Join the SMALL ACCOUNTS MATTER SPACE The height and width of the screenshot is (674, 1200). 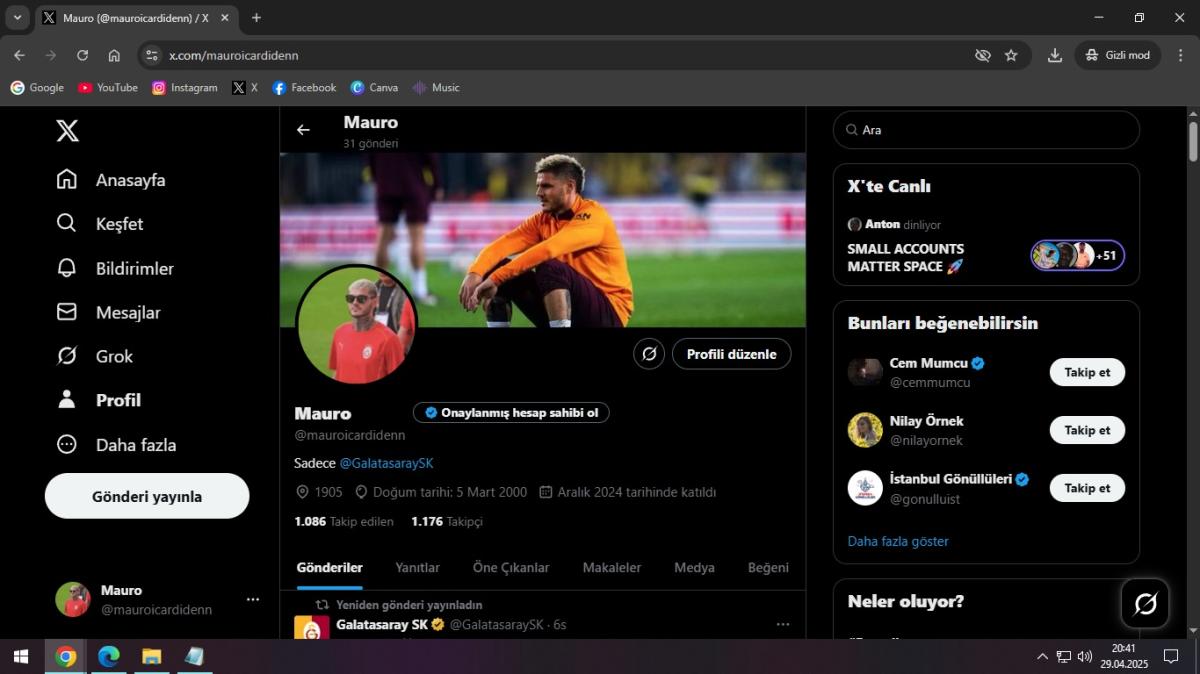906,257
